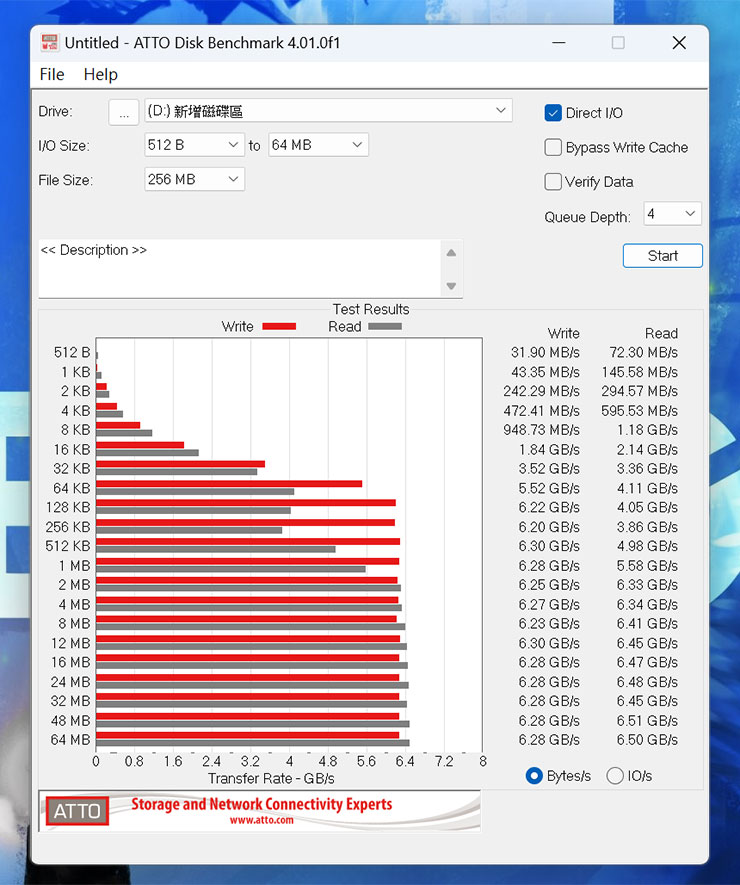Viewport: 740px width, 885px height.
Task: Click the 12 MB row label
Action: [71, 643]
